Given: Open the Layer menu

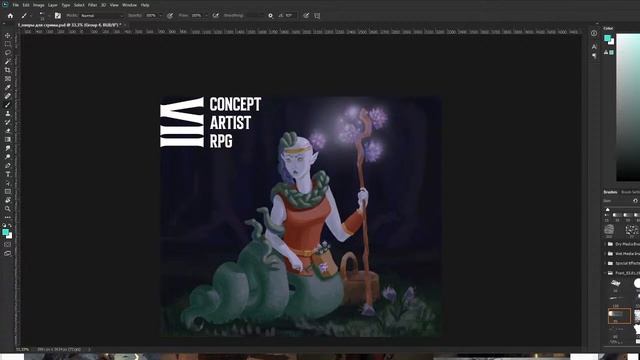Looking at the screenshot, I should [x=53, y=5].
